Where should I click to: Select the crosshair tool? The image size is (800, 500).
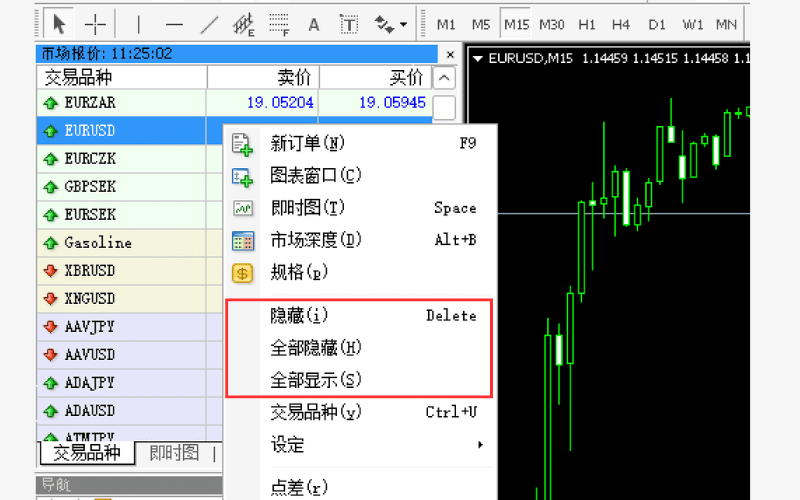pos(95,24)
